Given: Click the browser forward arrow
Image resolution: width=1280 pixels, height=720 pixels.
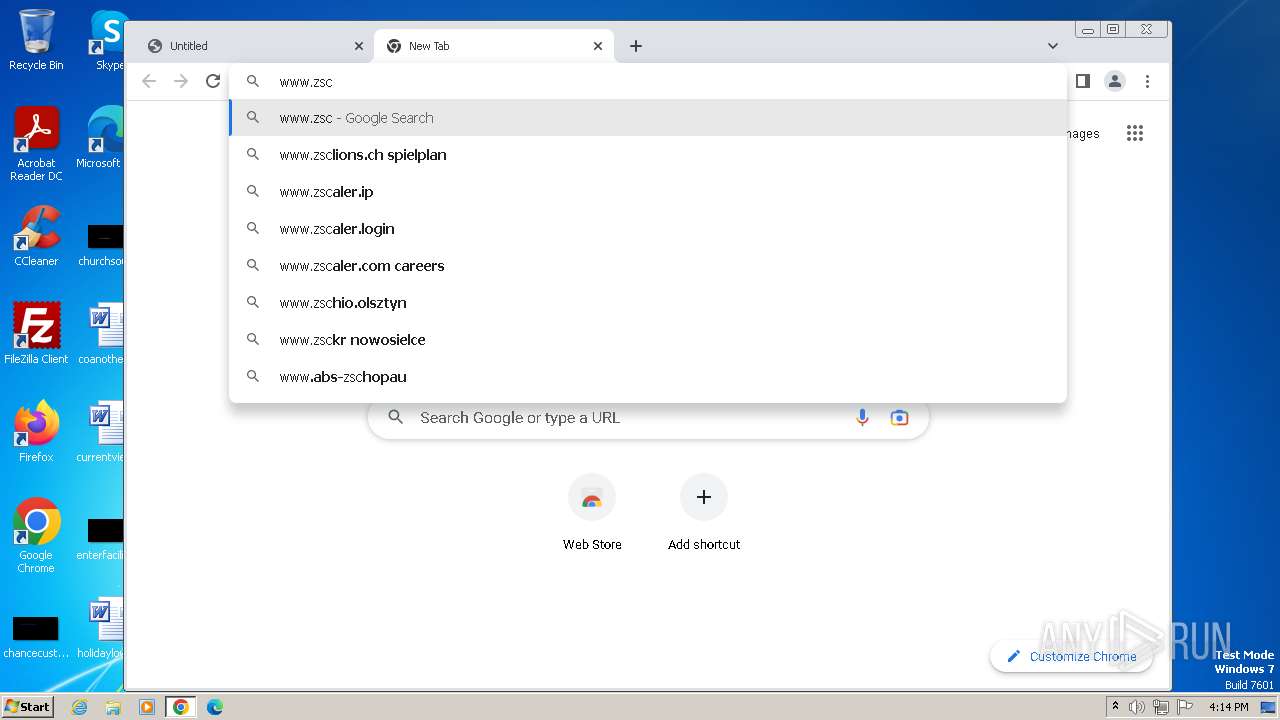Looking at the screenshot, I should [181, 81].
